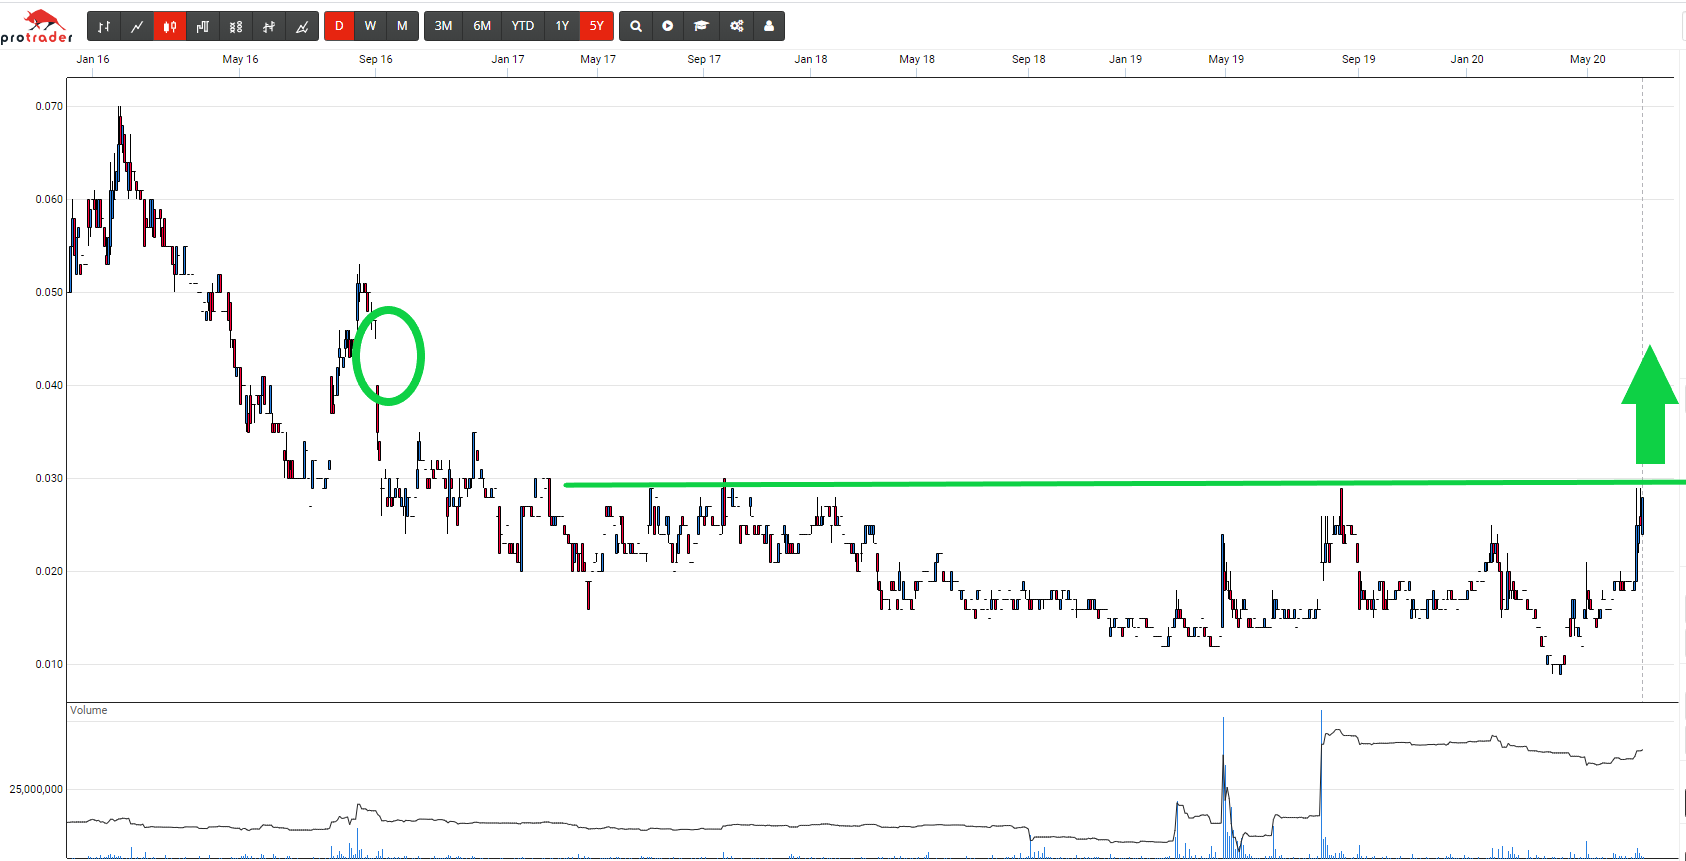Set the interval to monthly (M)

(402, 26)
